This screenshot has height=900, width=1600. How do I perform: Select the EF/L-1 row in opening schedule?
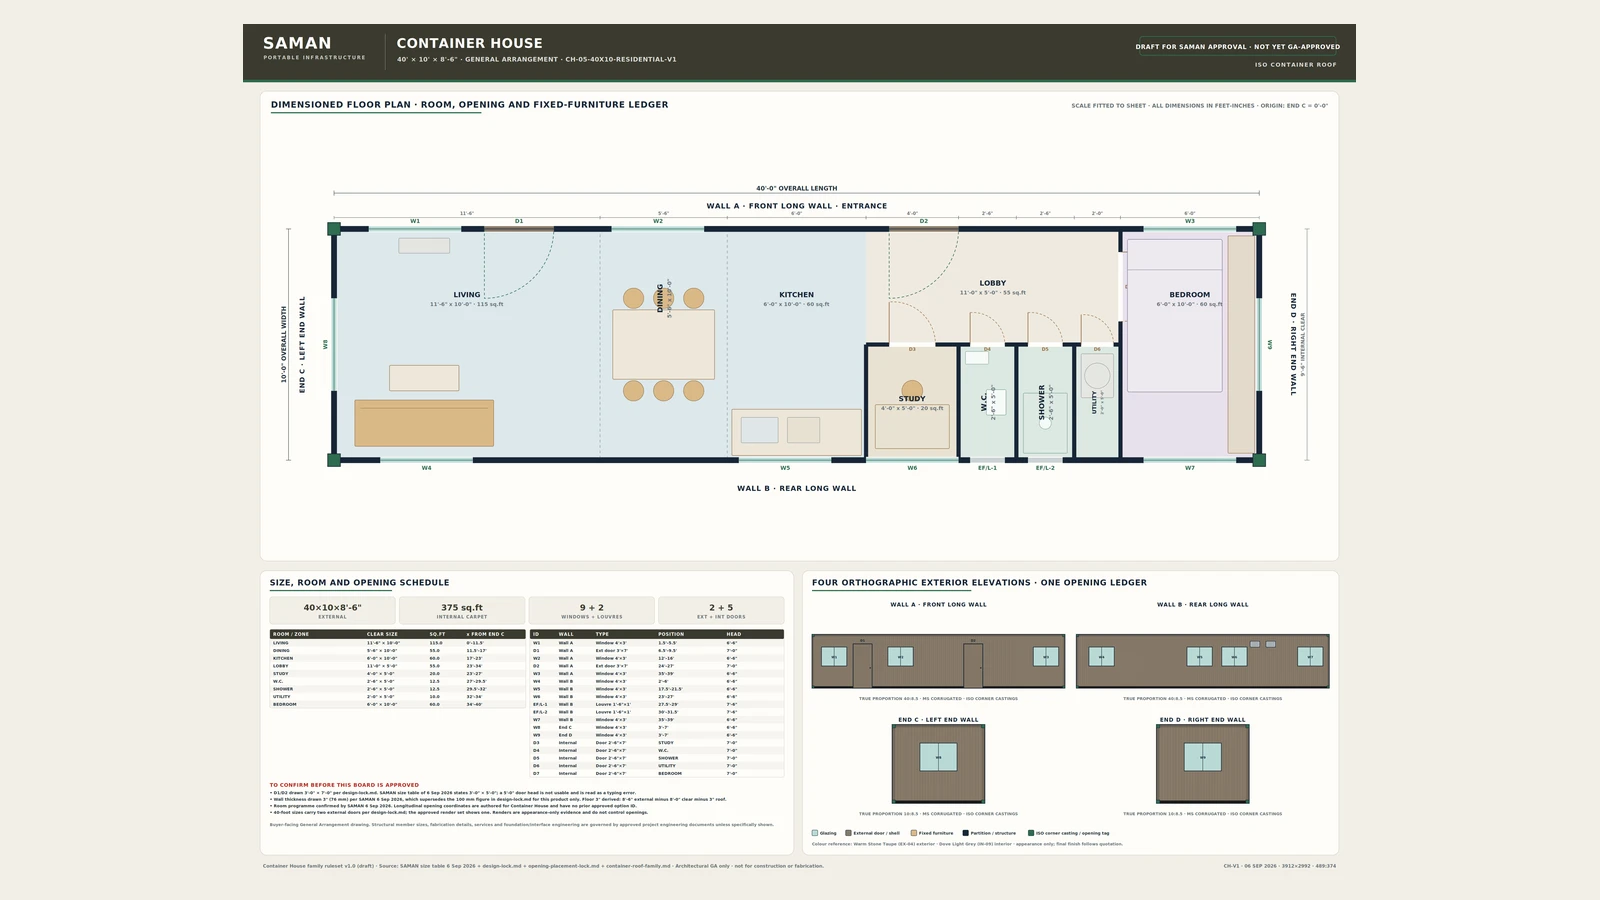[x=657, y=704]
